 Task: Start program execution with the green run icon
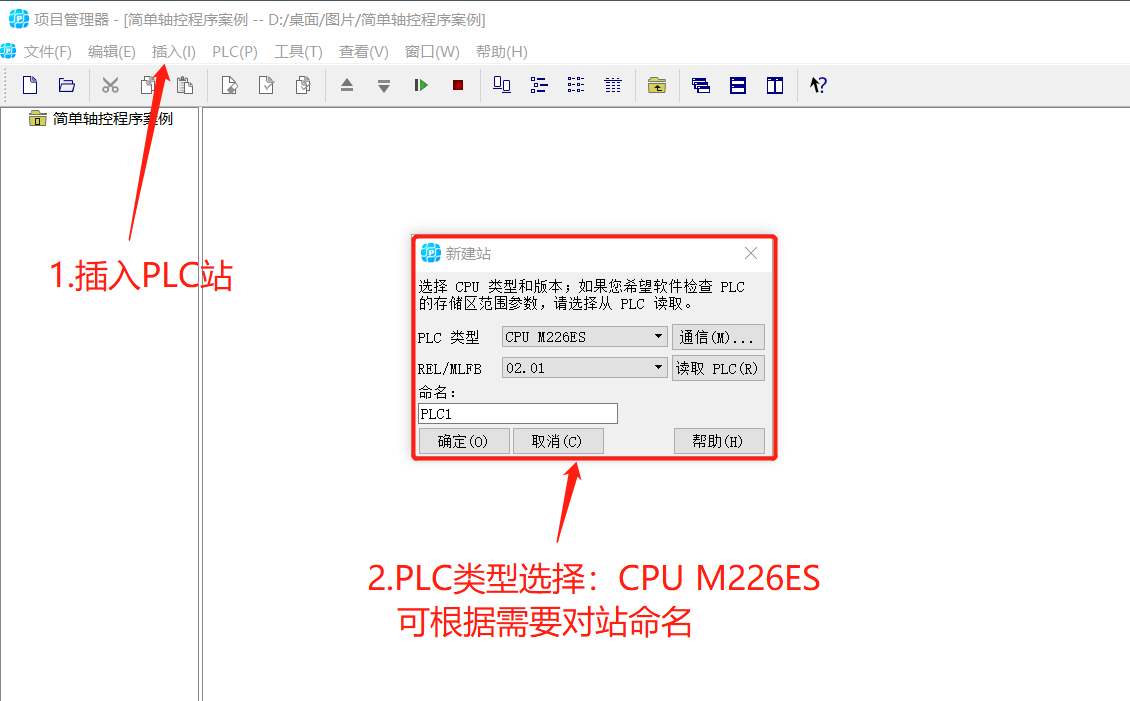pyautogui.click(x=420, y=85)
